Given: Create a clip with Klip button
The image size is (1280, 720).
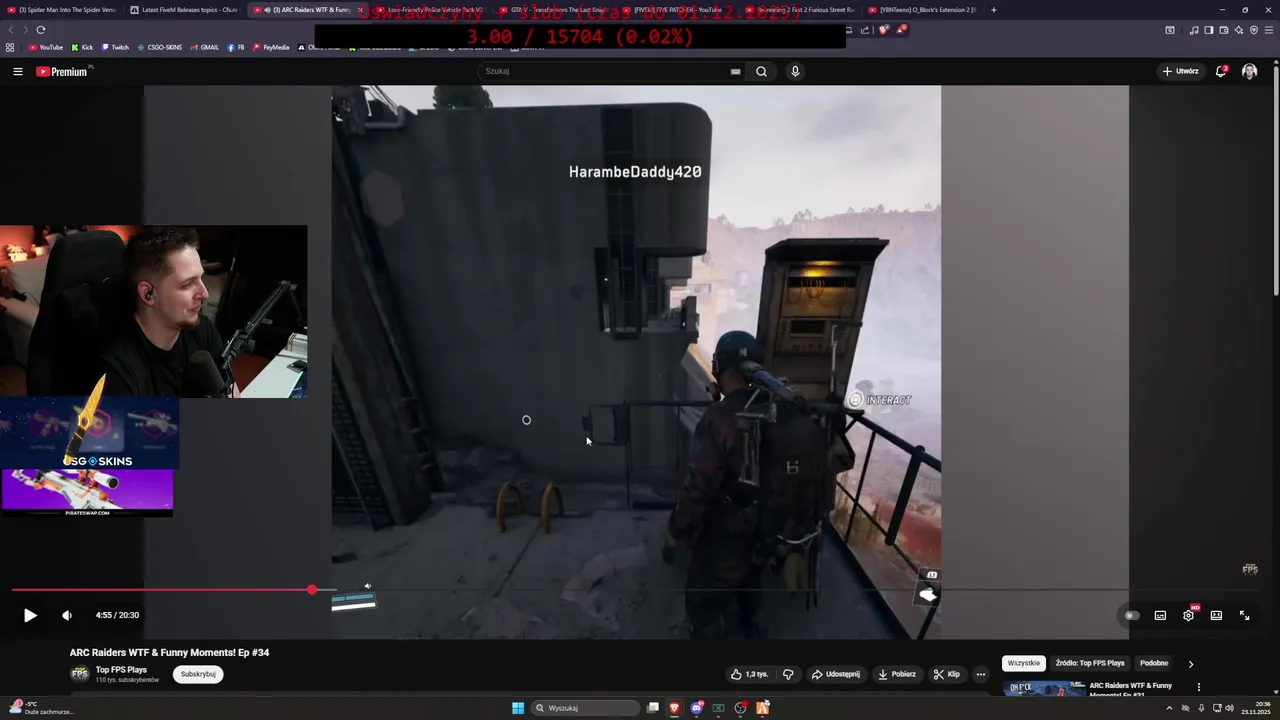Looking at the screenshot, I should pyautogui.click(x=946, y=674).
